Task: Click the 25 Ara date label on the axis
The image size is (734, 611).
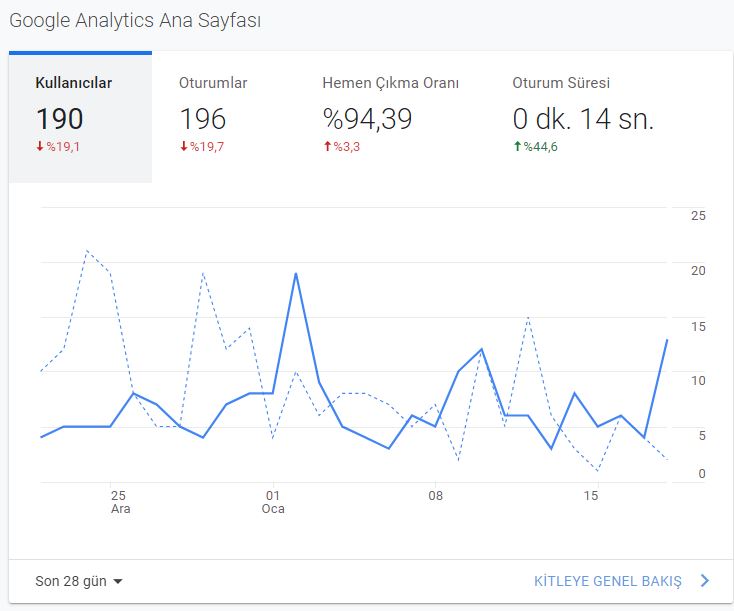Action: click(x=120, y=502)
